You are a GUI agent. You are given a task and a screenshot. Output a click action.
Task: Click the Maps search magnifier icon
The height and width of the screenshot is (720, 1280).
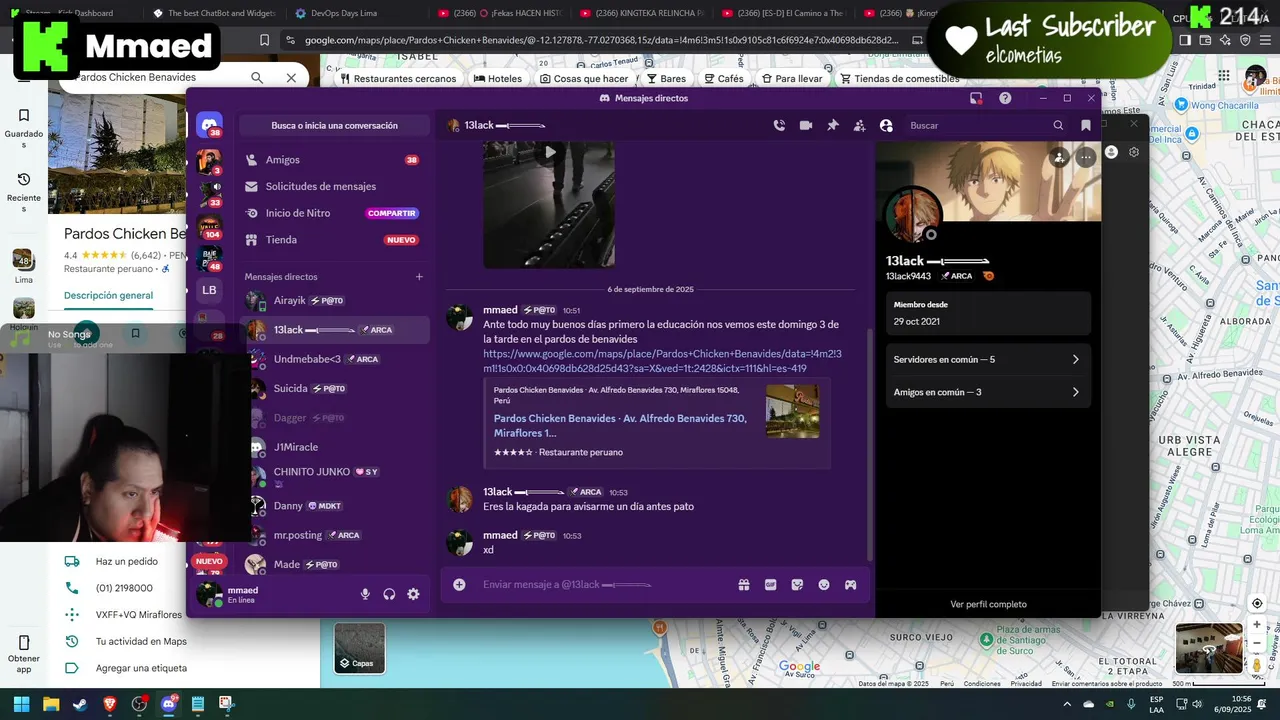(x=257, y=77)
